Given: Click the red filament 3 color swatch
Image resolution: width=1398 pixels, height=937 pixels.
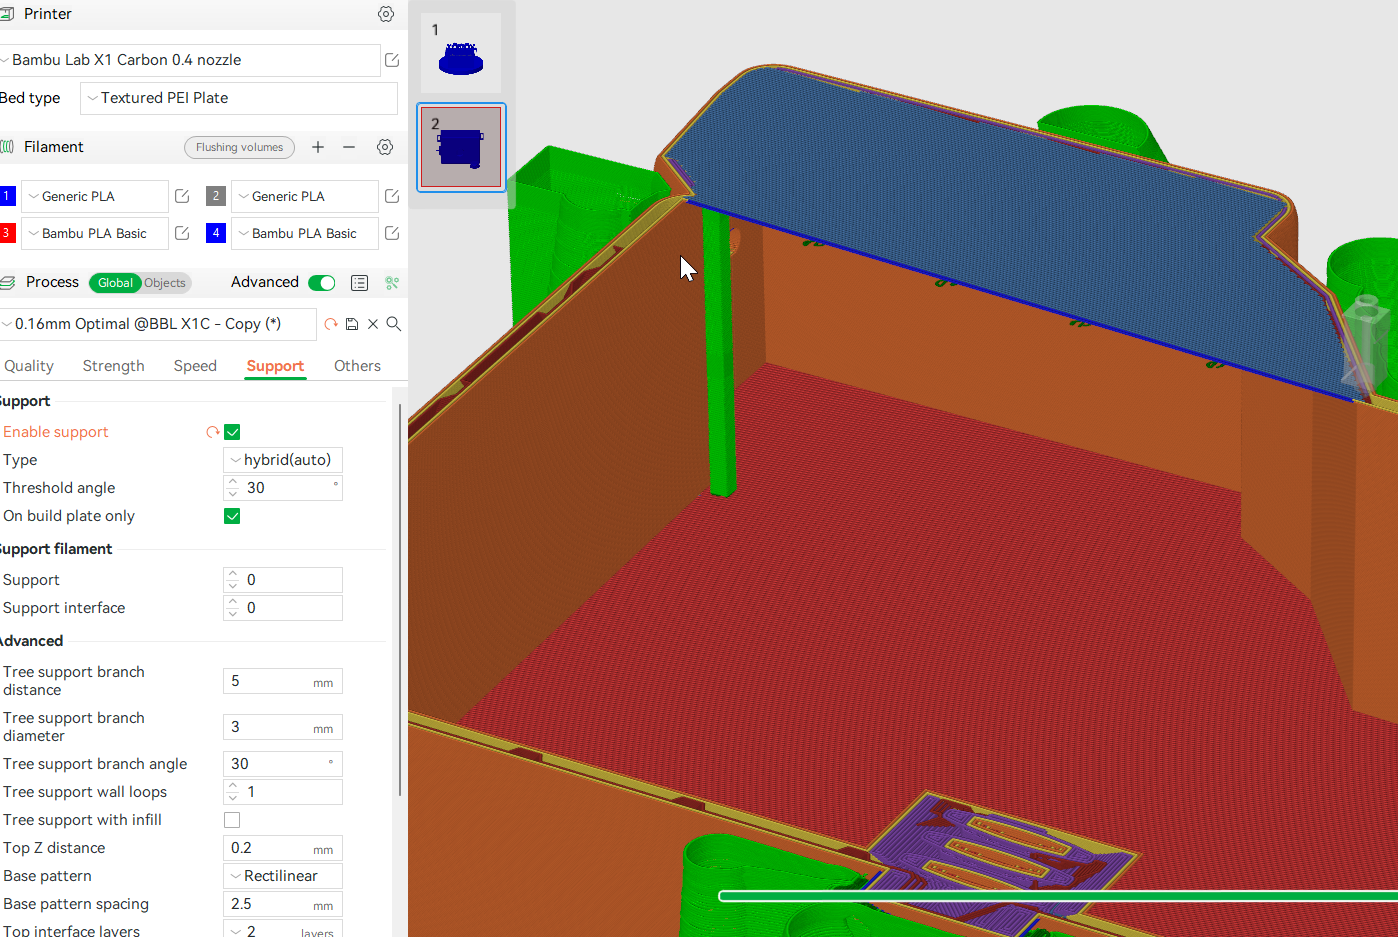Looking at the screenshot, I should 7,233.
